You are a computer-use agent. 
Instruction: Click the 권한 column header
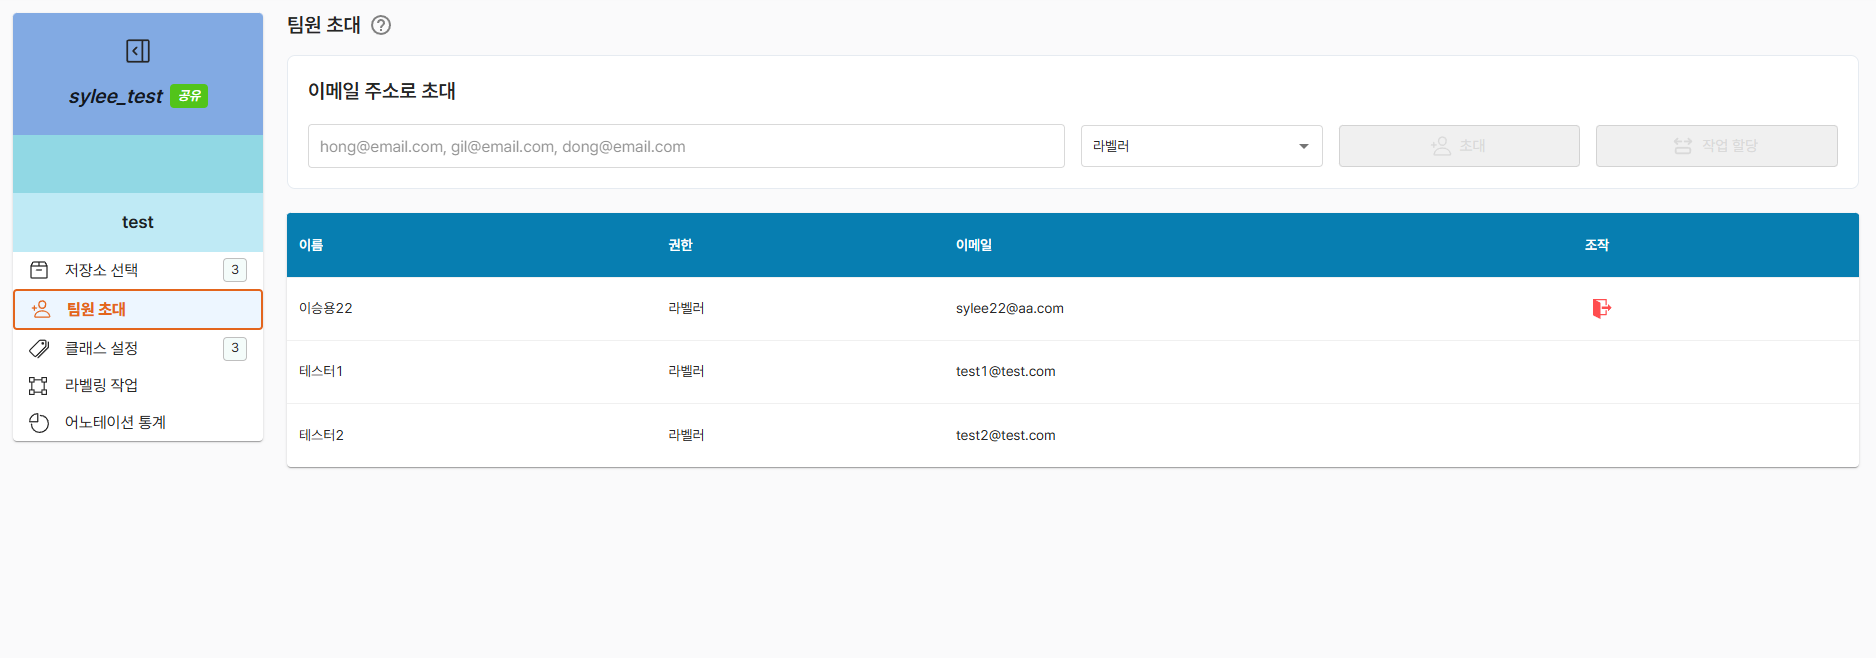[x=680, y=245]
